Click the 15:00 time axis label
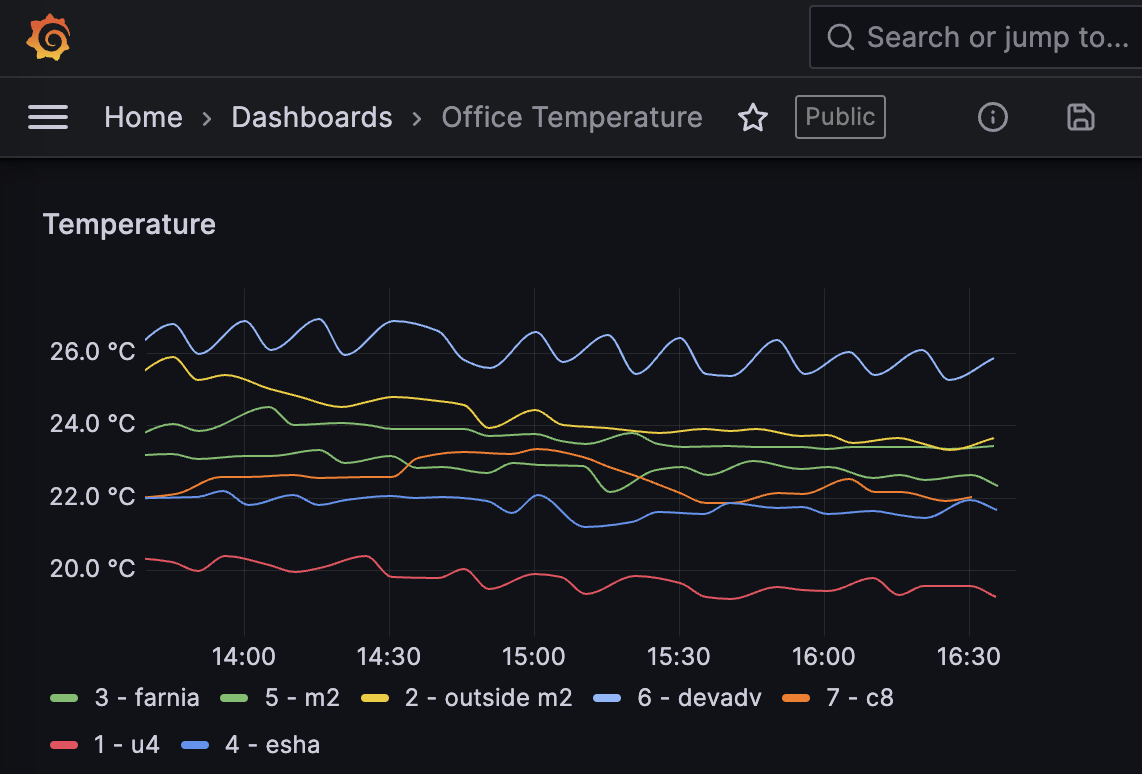Image resolution: width=1142 pixels, height=774 pixels. pyautogui.click(x=533, y=657)
